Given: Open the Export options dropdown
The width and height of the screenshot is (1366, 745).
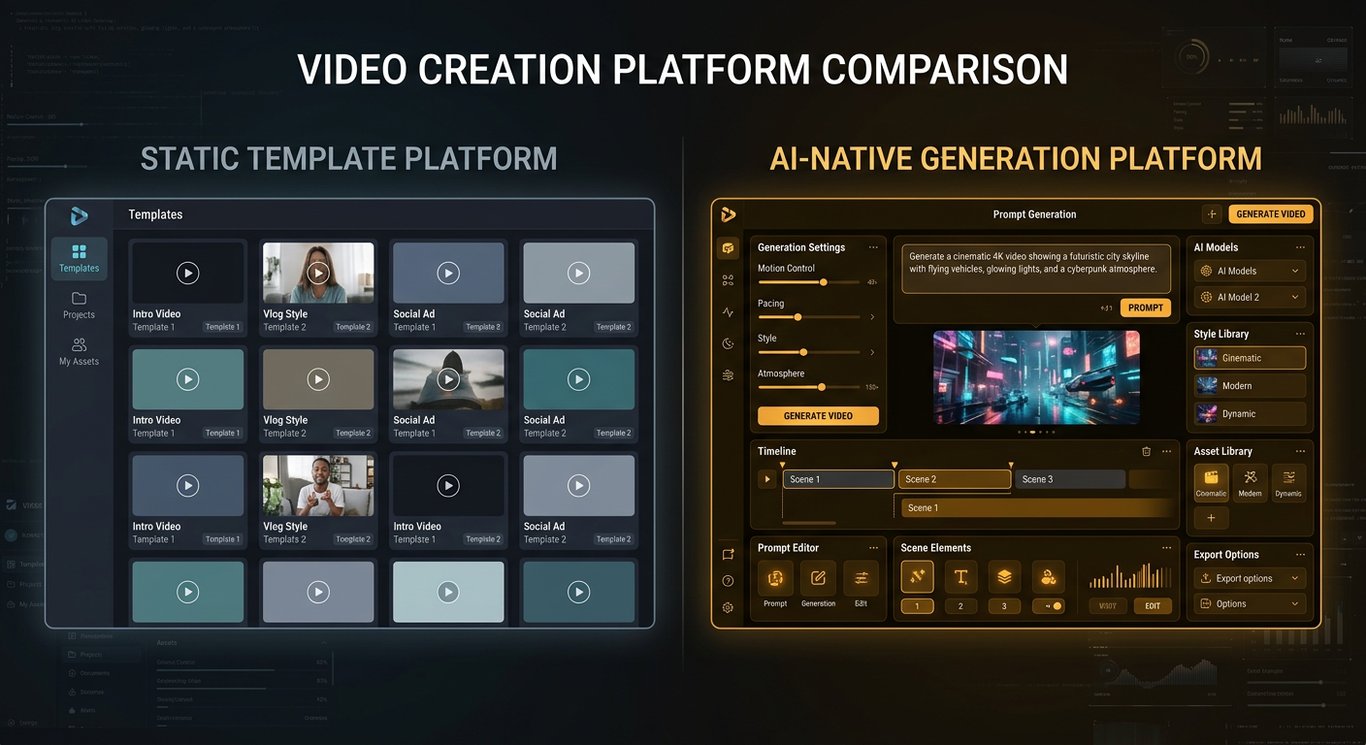Looking at the screenshot, I should (x=1248, y=578).
